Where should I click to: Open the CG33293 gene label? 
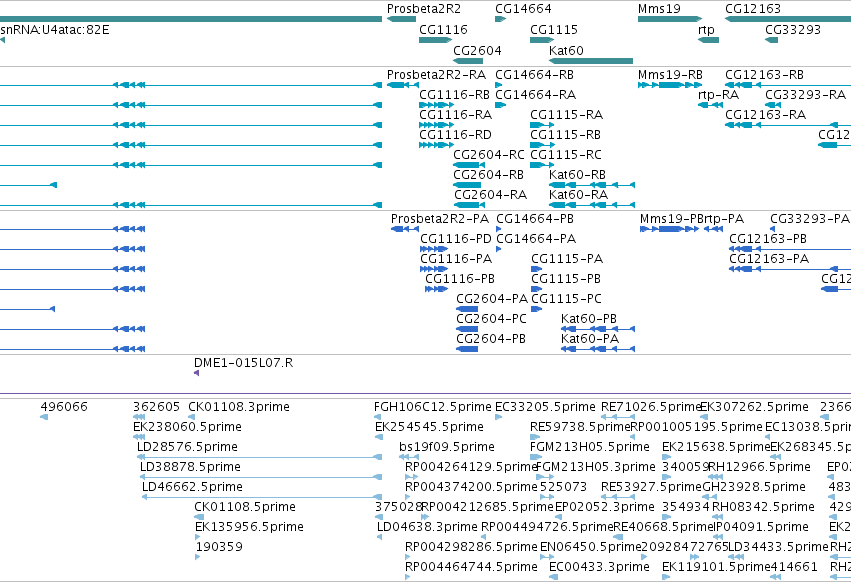[792, 29]
